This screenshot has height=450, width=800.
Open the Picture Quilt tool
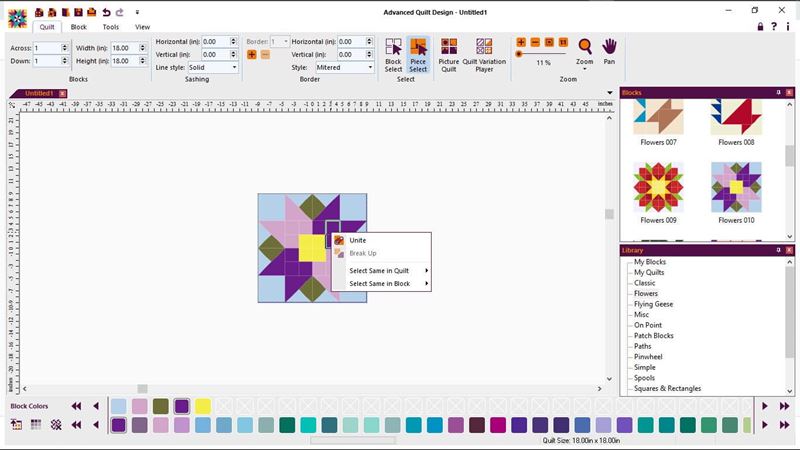449,55
